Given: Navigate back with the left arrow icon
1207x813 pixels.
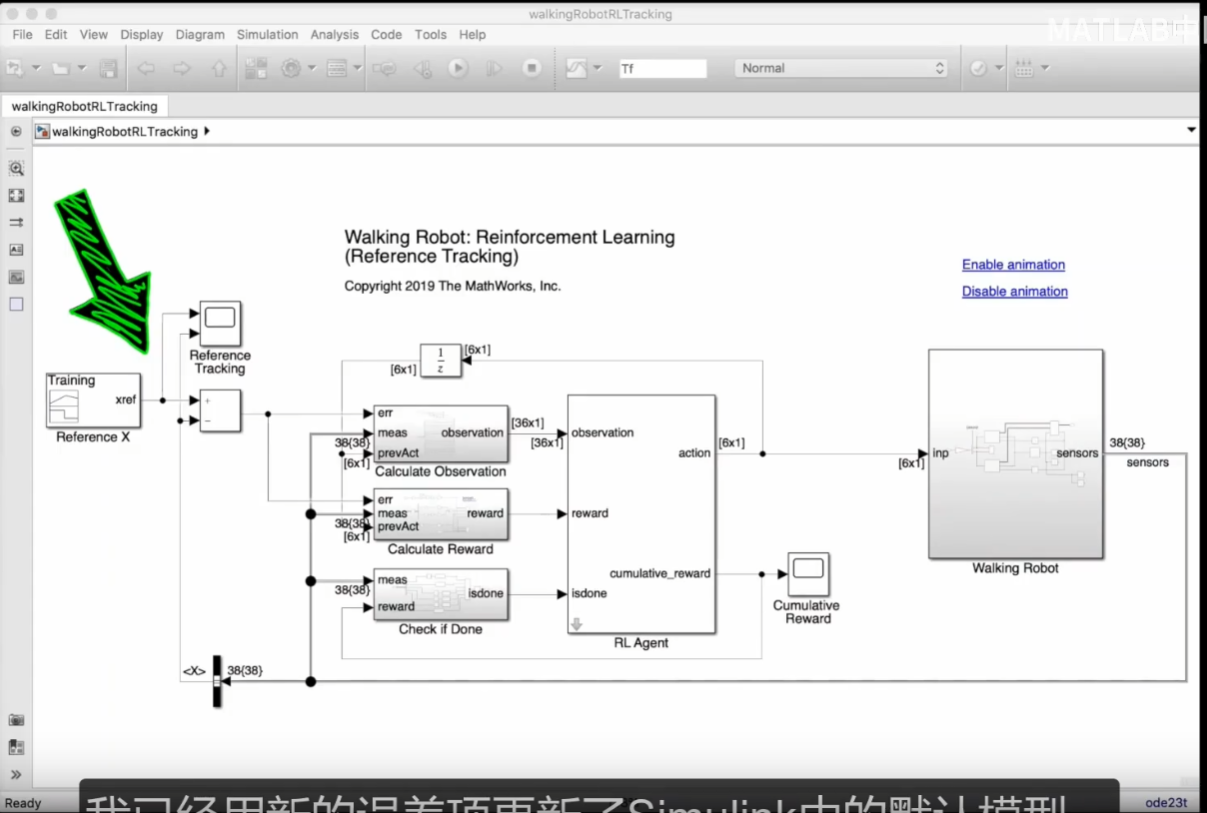Looking at the screenshot, I should (x=146, y=68).
